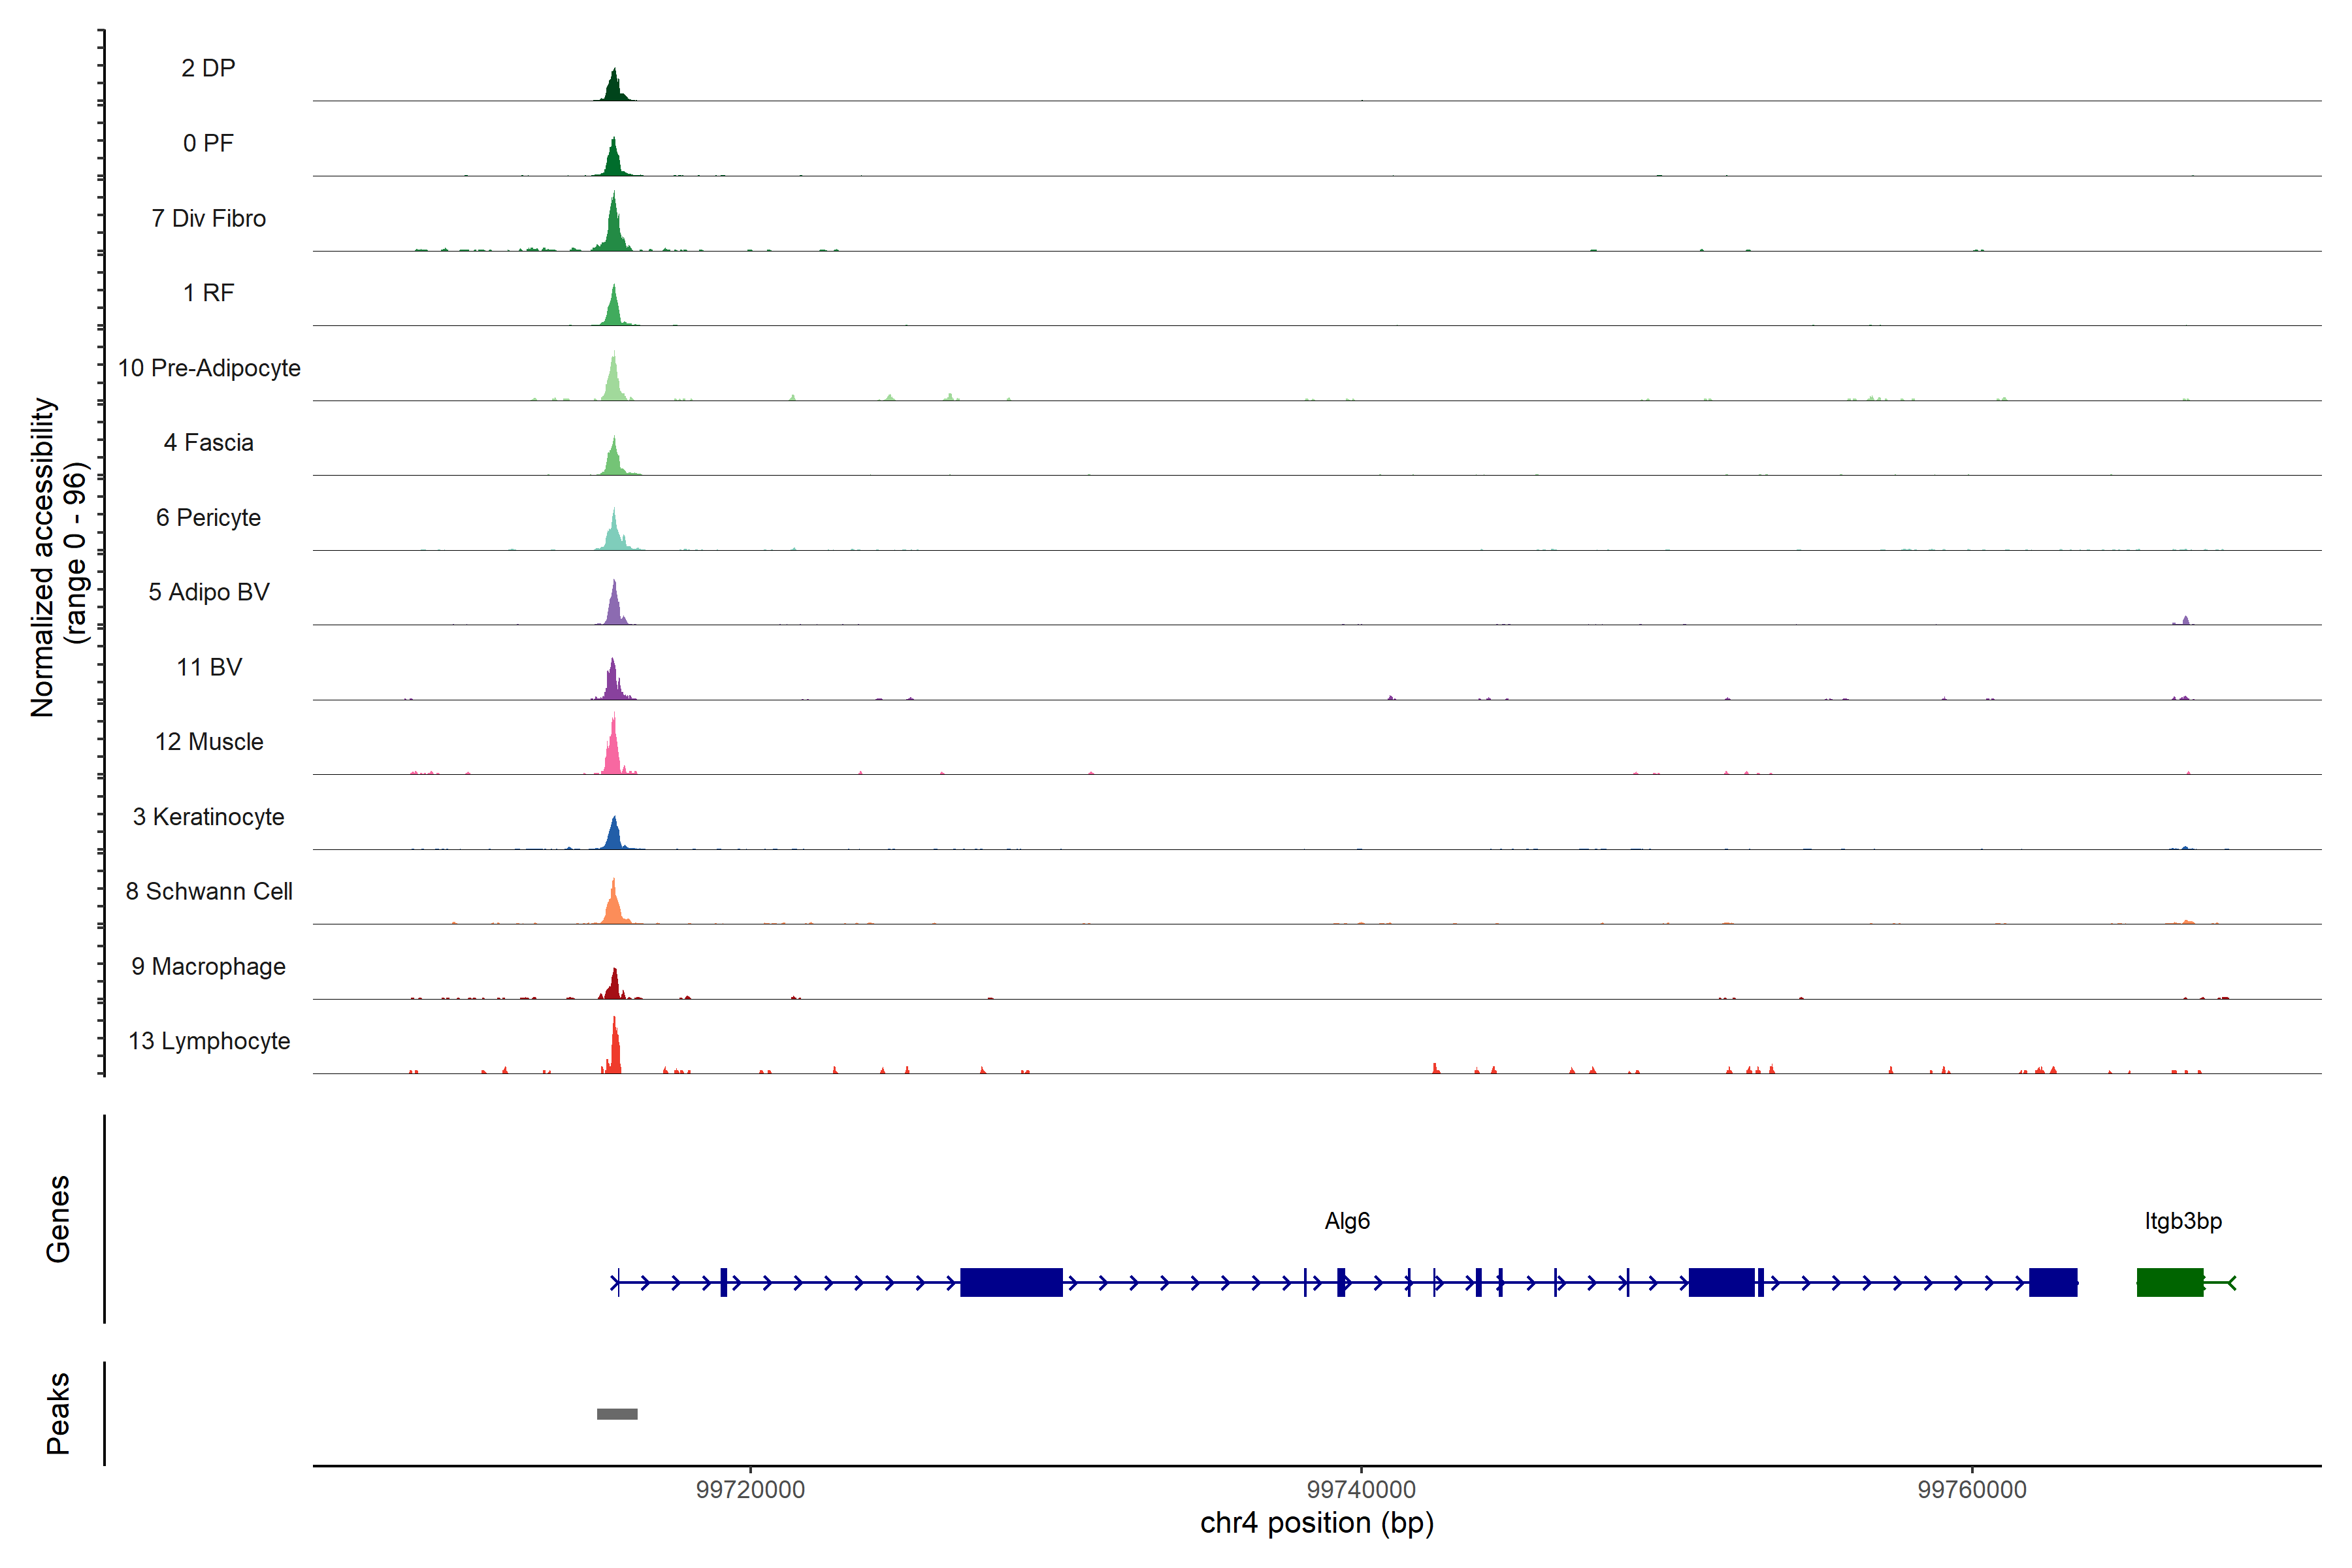Click the Genes panel label
The height and width of the screenshot is (1568, 2352).
[58, 1218]
